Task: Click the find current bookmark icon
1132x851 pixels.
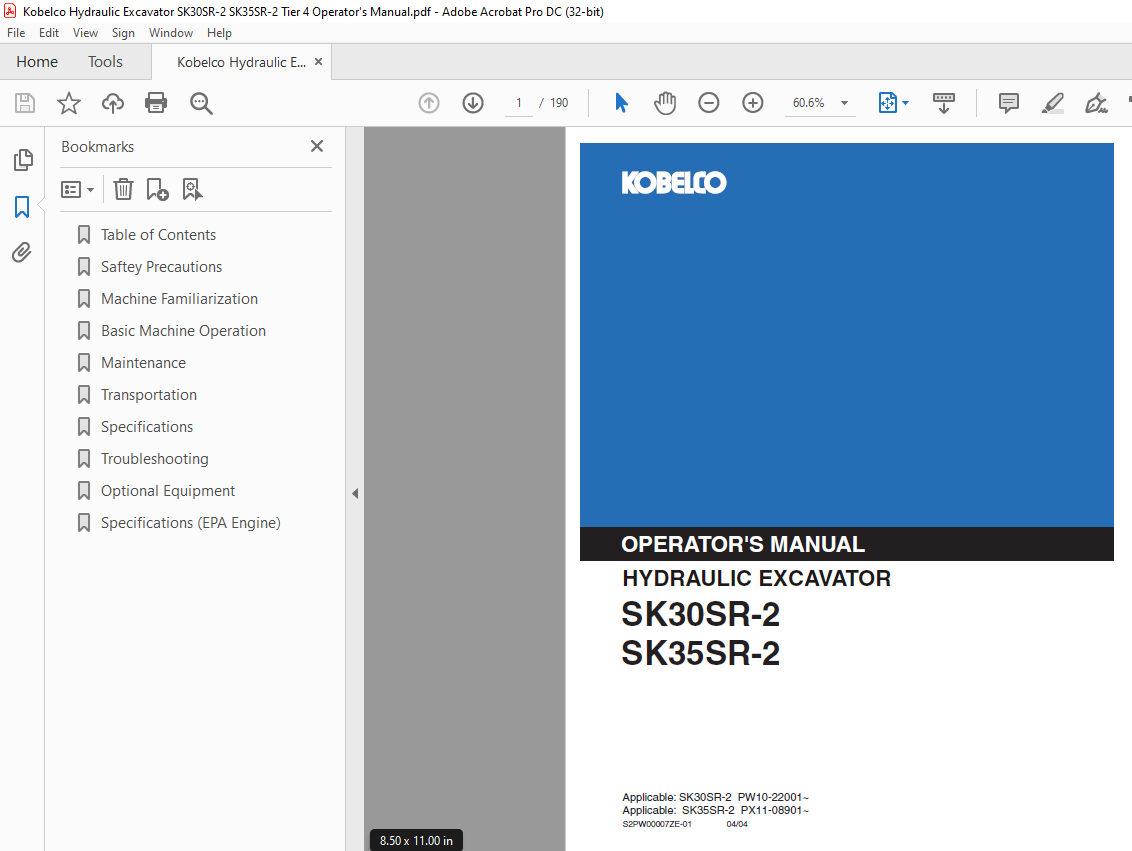Action: point(192,189)
